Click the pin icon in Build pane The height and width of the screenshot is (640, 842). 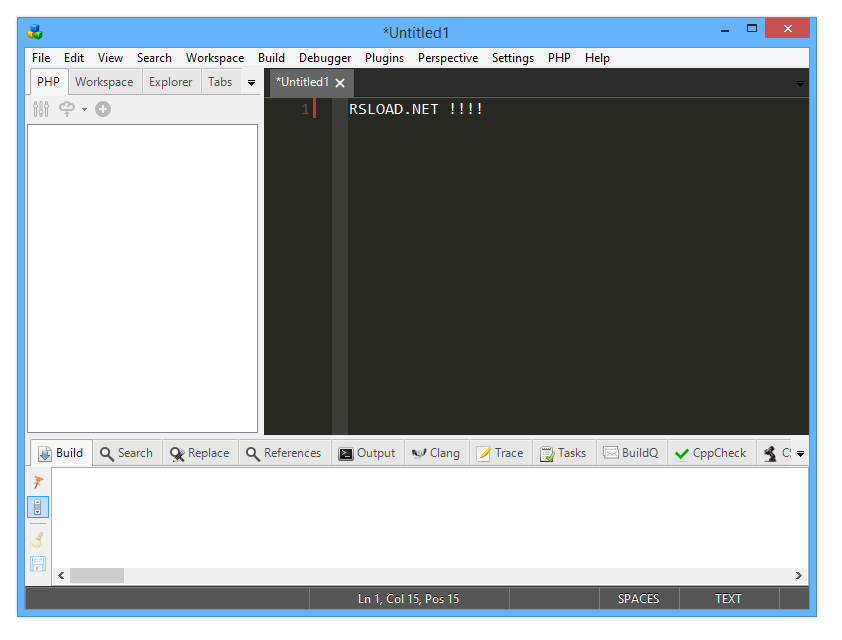click(38, 482)
